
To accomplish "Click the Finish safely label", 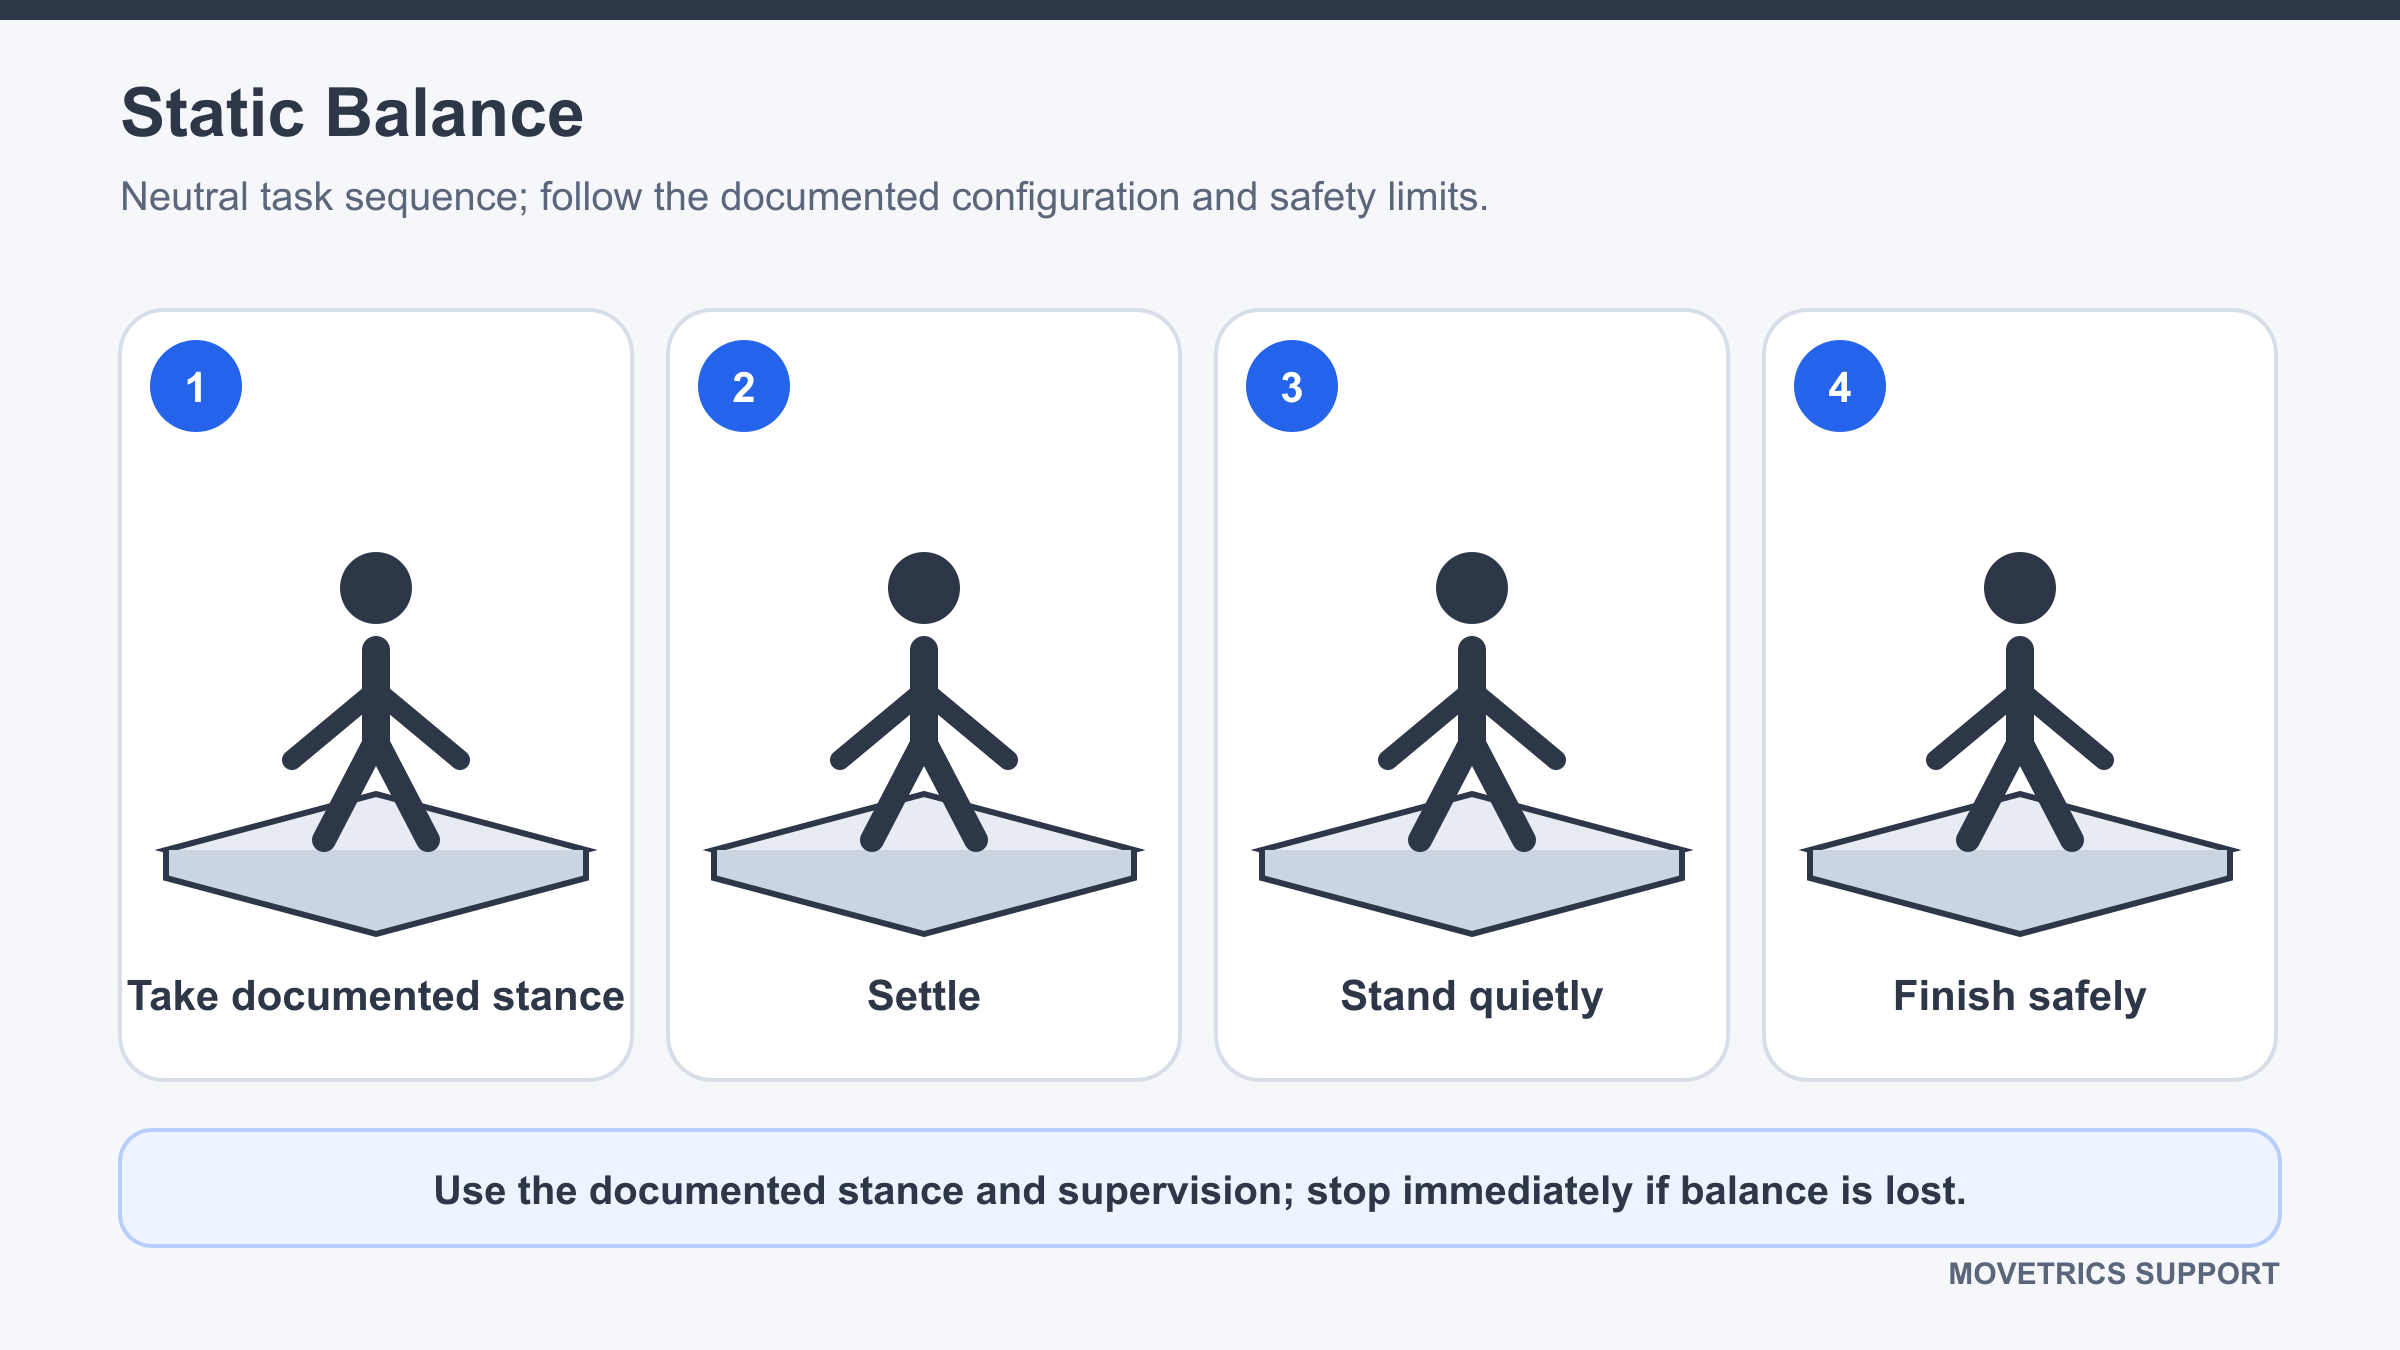I will [2020, 997].
